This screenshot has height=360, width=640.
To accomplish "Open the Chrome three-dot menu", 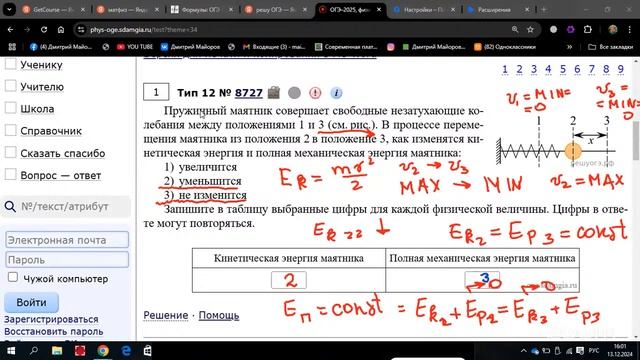I will pos(630,29).
